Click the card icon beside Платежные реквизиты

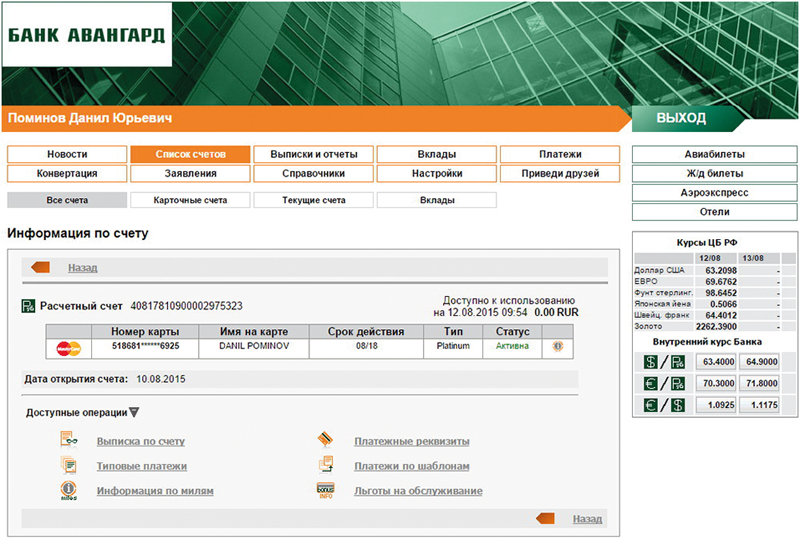[x=326, y=439]
